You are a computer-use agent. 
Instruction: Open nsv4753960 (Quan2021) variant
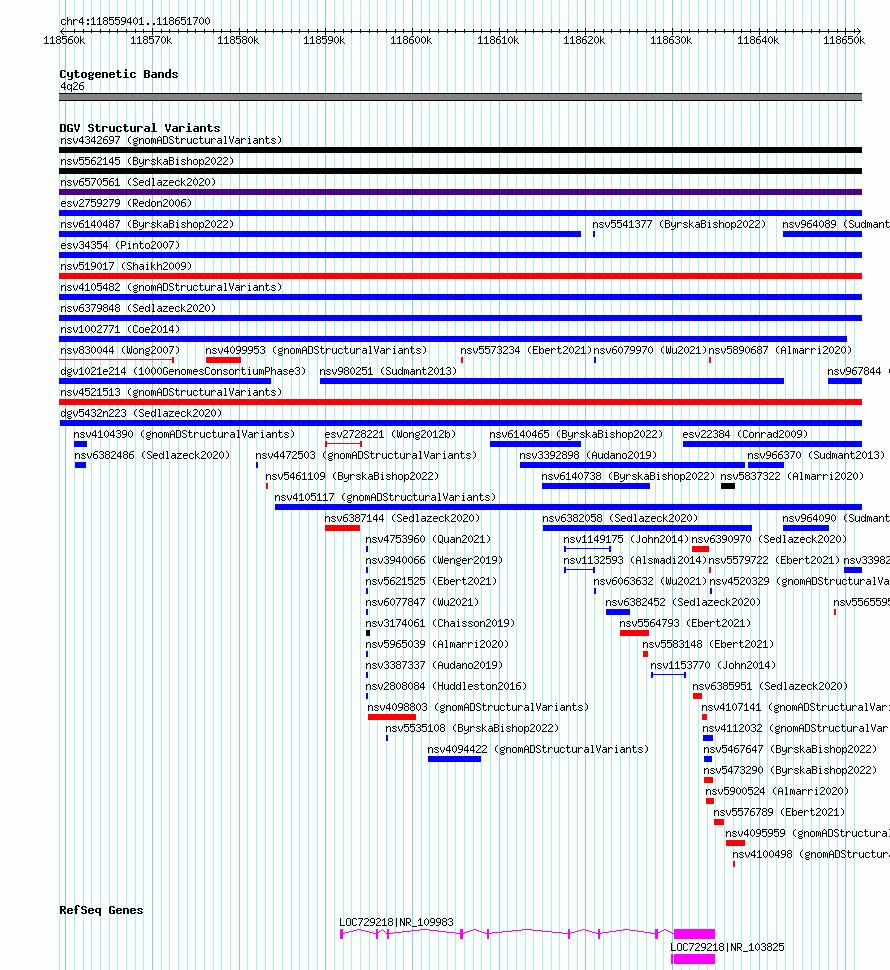pyautogui.click(x=428, y=540)
